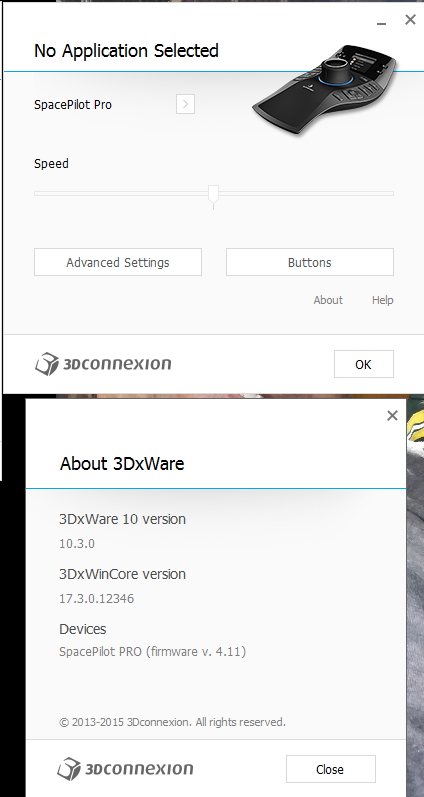Open the Buttons configuration
Image resolution: width=424 pixels, height=797 pixels.
[310, 262]
